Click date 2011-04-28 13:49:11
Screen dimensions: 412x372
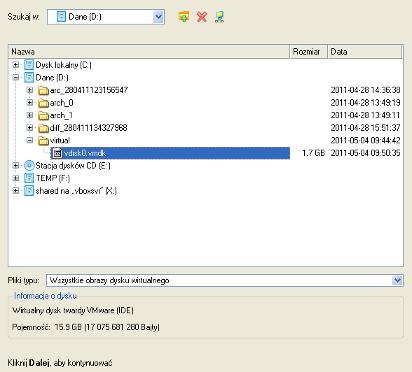pyautogui.click(x=365, y=115)
